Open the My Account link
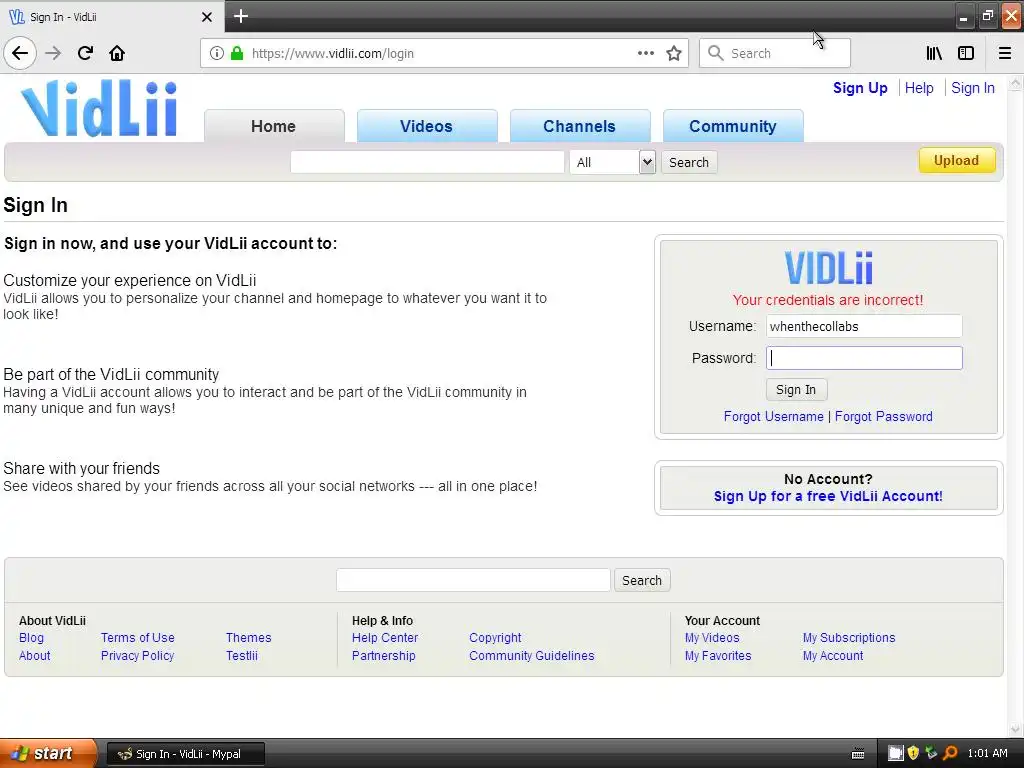Image resolution: width=1024 pixels, height=768 pixels. pyautogui.click(x=833, y=656)
